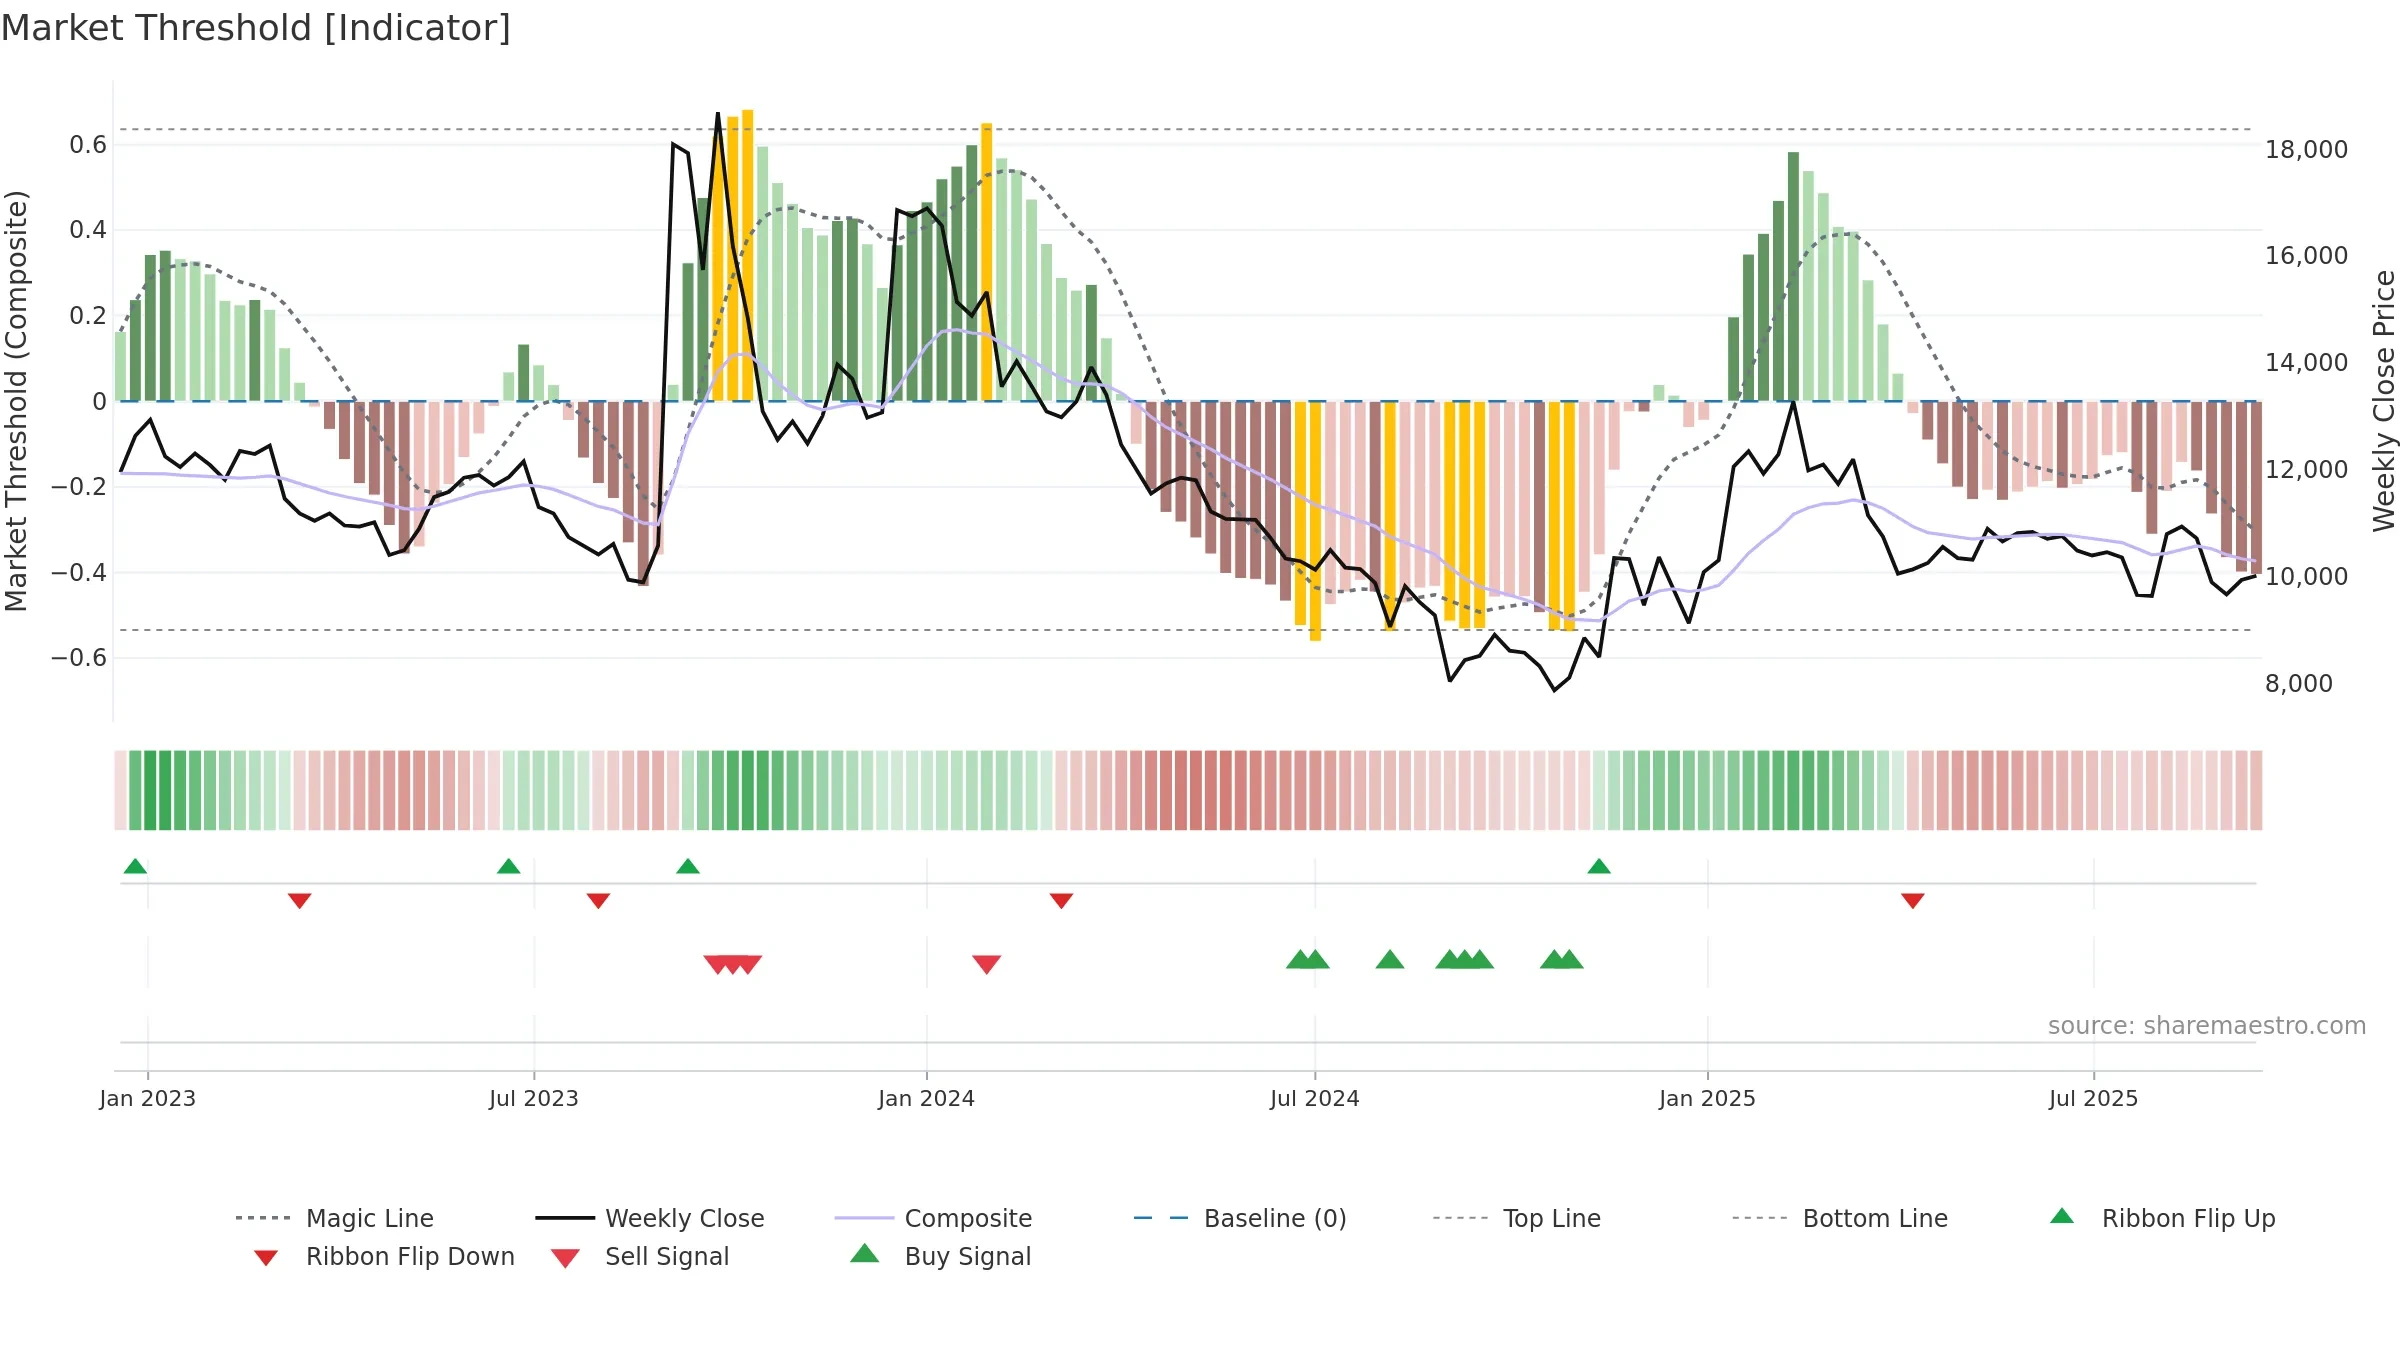Click the ribbon flip up marker just before Jul 2023
This screenshot has width=2400, height=1350.
508,866
